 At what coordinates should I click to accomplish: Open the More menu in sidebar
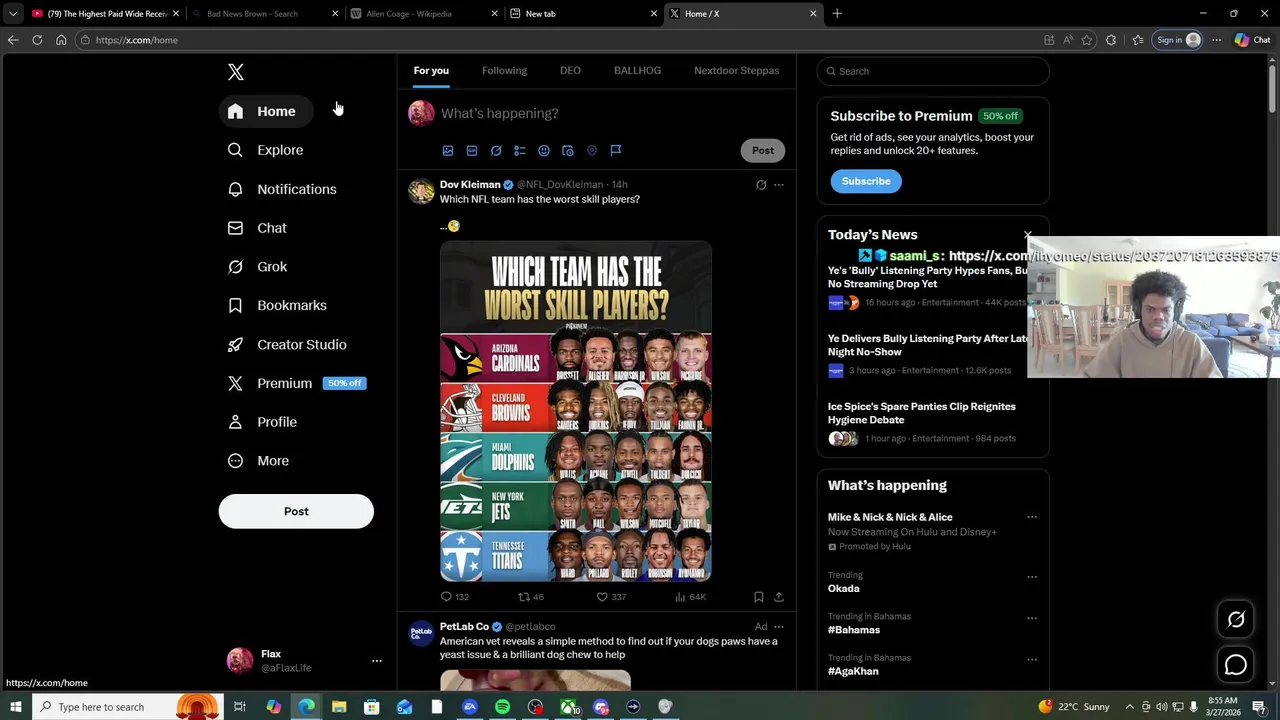[259, 461]
